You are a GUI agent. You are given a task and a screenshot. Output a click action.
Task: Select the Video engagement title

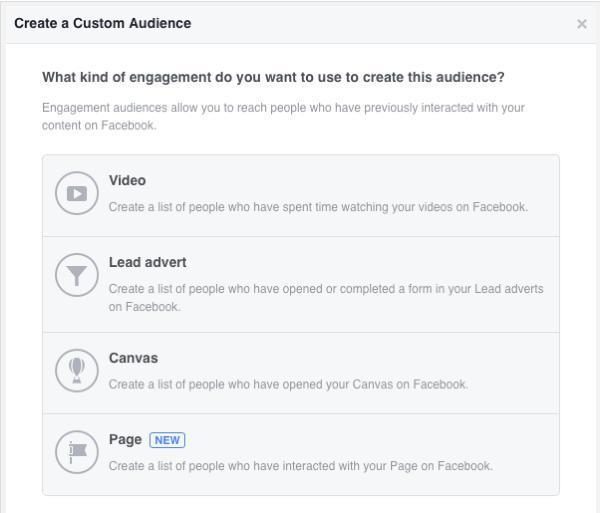pos(127,180)
